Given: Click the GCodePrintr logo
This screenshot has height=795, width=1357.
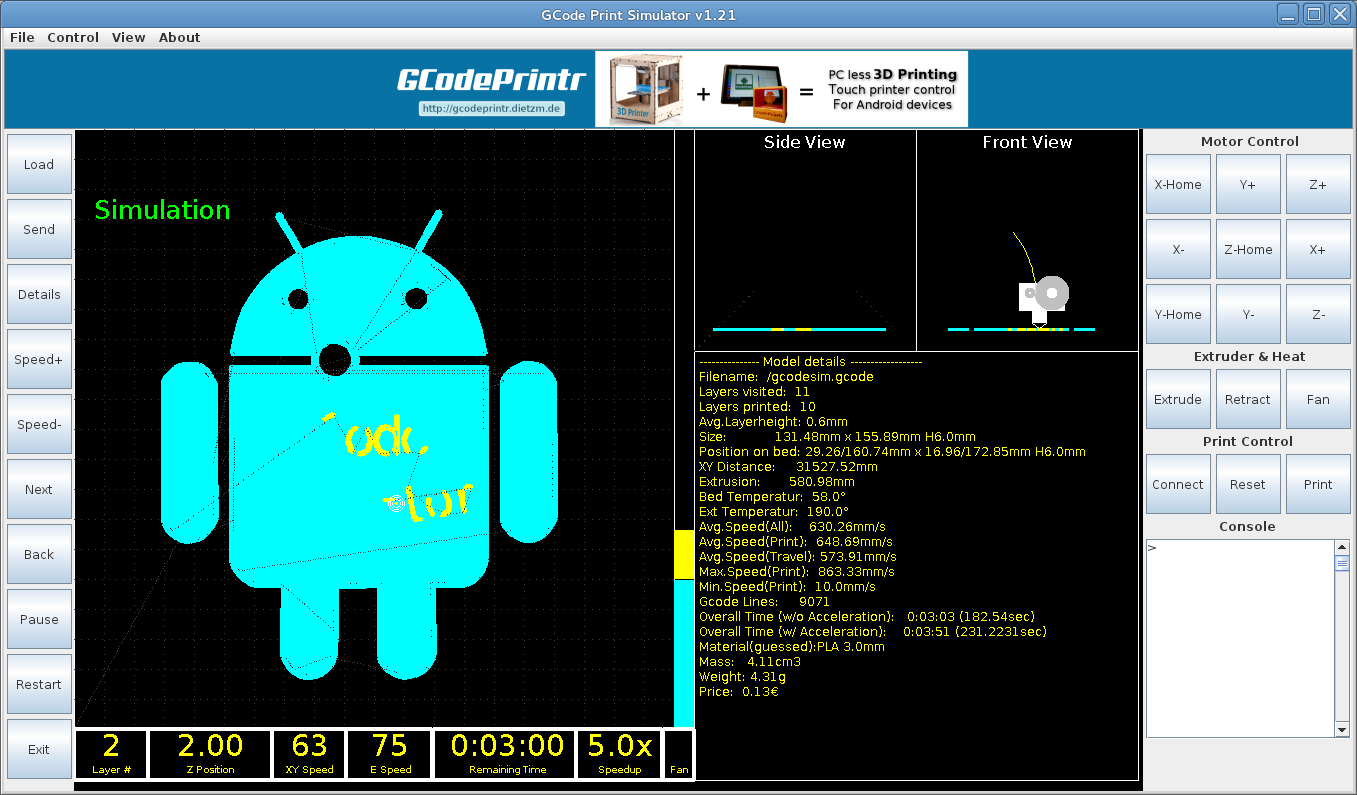Looking at the screenshot, I should [491, 80].
